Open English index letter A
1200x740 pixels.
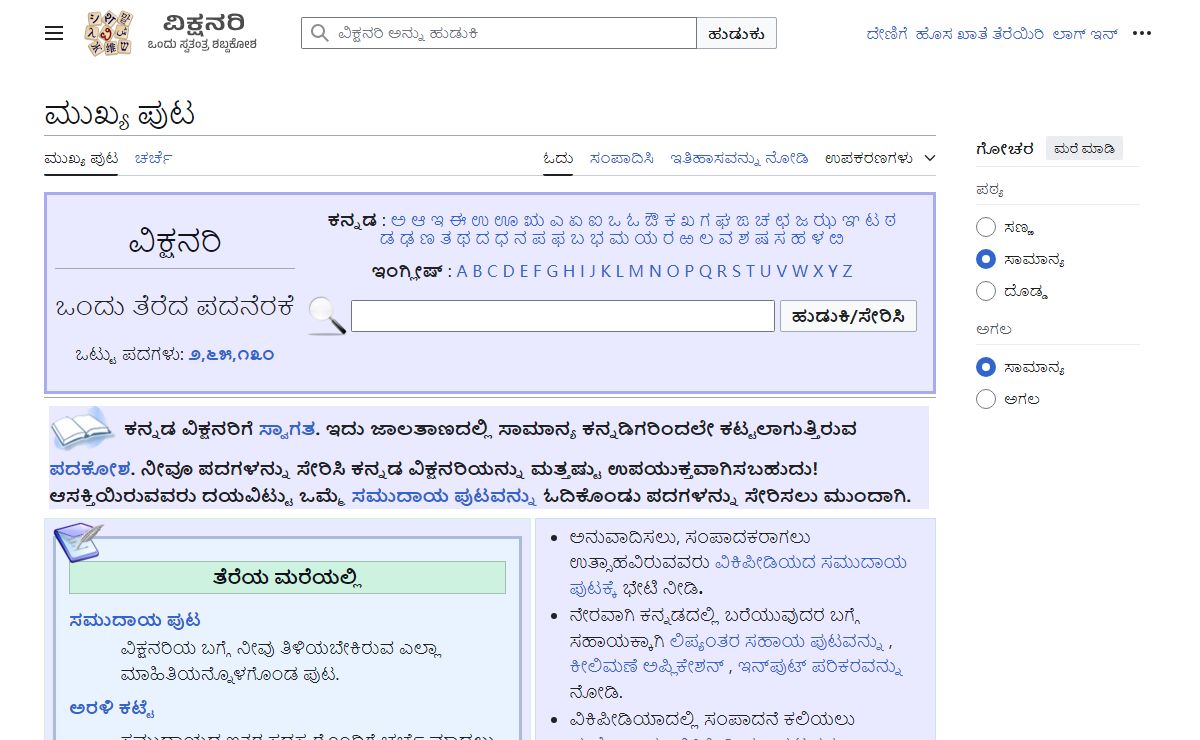463,271
